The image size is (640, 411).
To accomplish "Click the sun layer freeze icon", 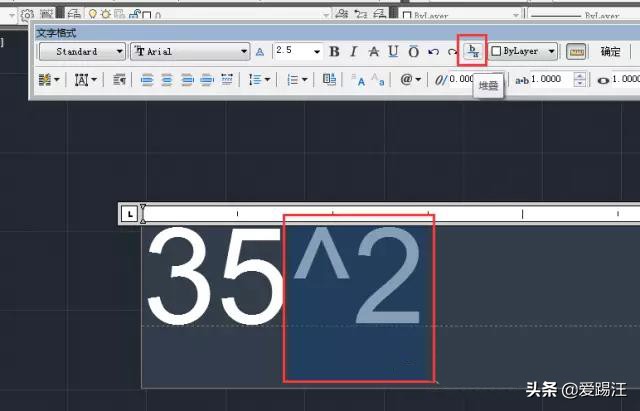I will pos(106,15).
